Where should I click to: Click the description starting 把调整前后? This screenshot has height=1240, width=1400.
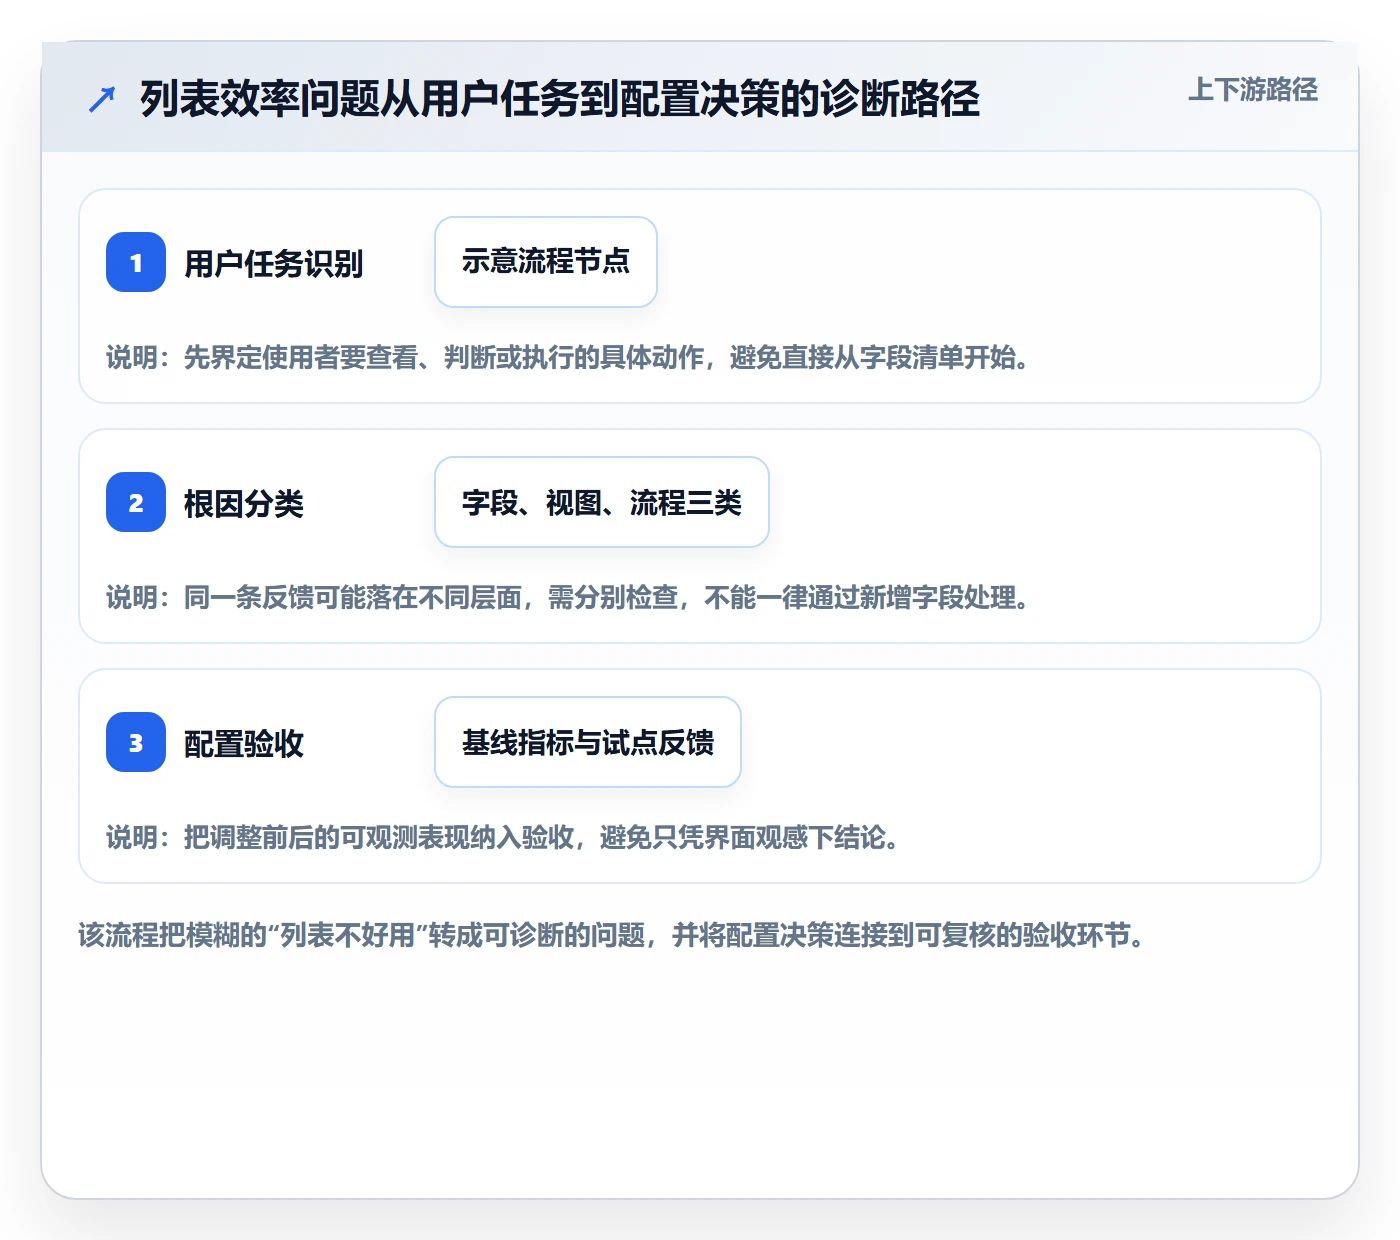pos(504,838)
